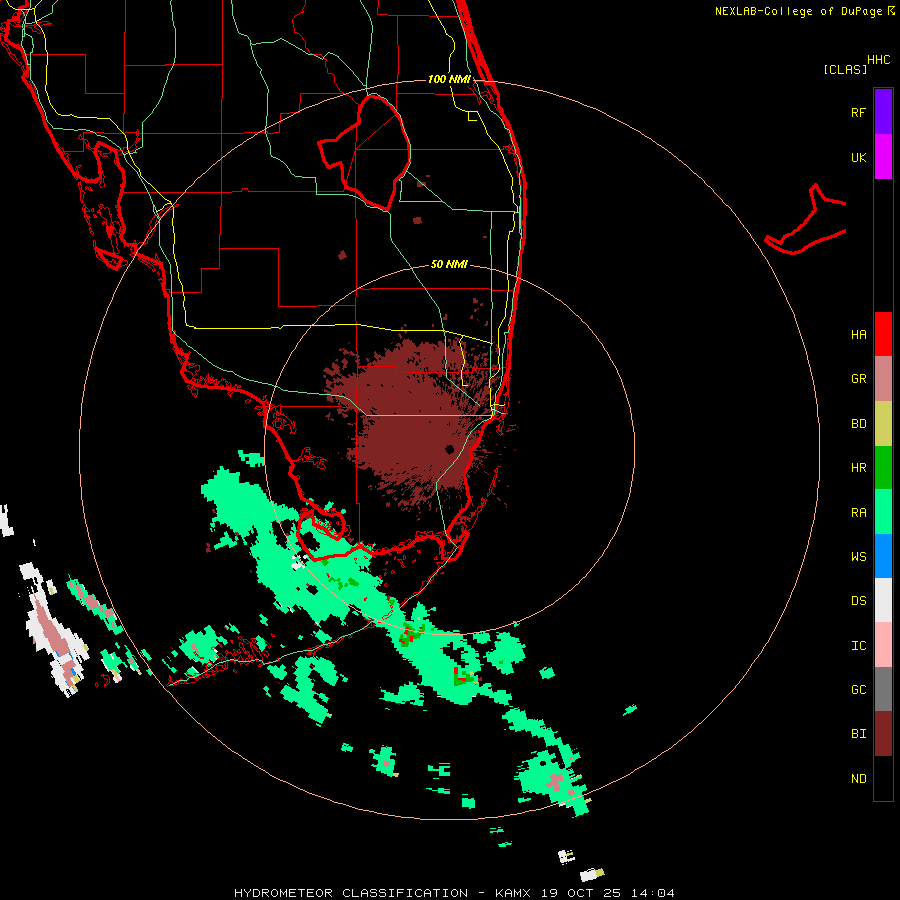The height and width of the screenshot is (900, 900).
Task: Click the DS white legend swatch
Action: click(883, 600)
